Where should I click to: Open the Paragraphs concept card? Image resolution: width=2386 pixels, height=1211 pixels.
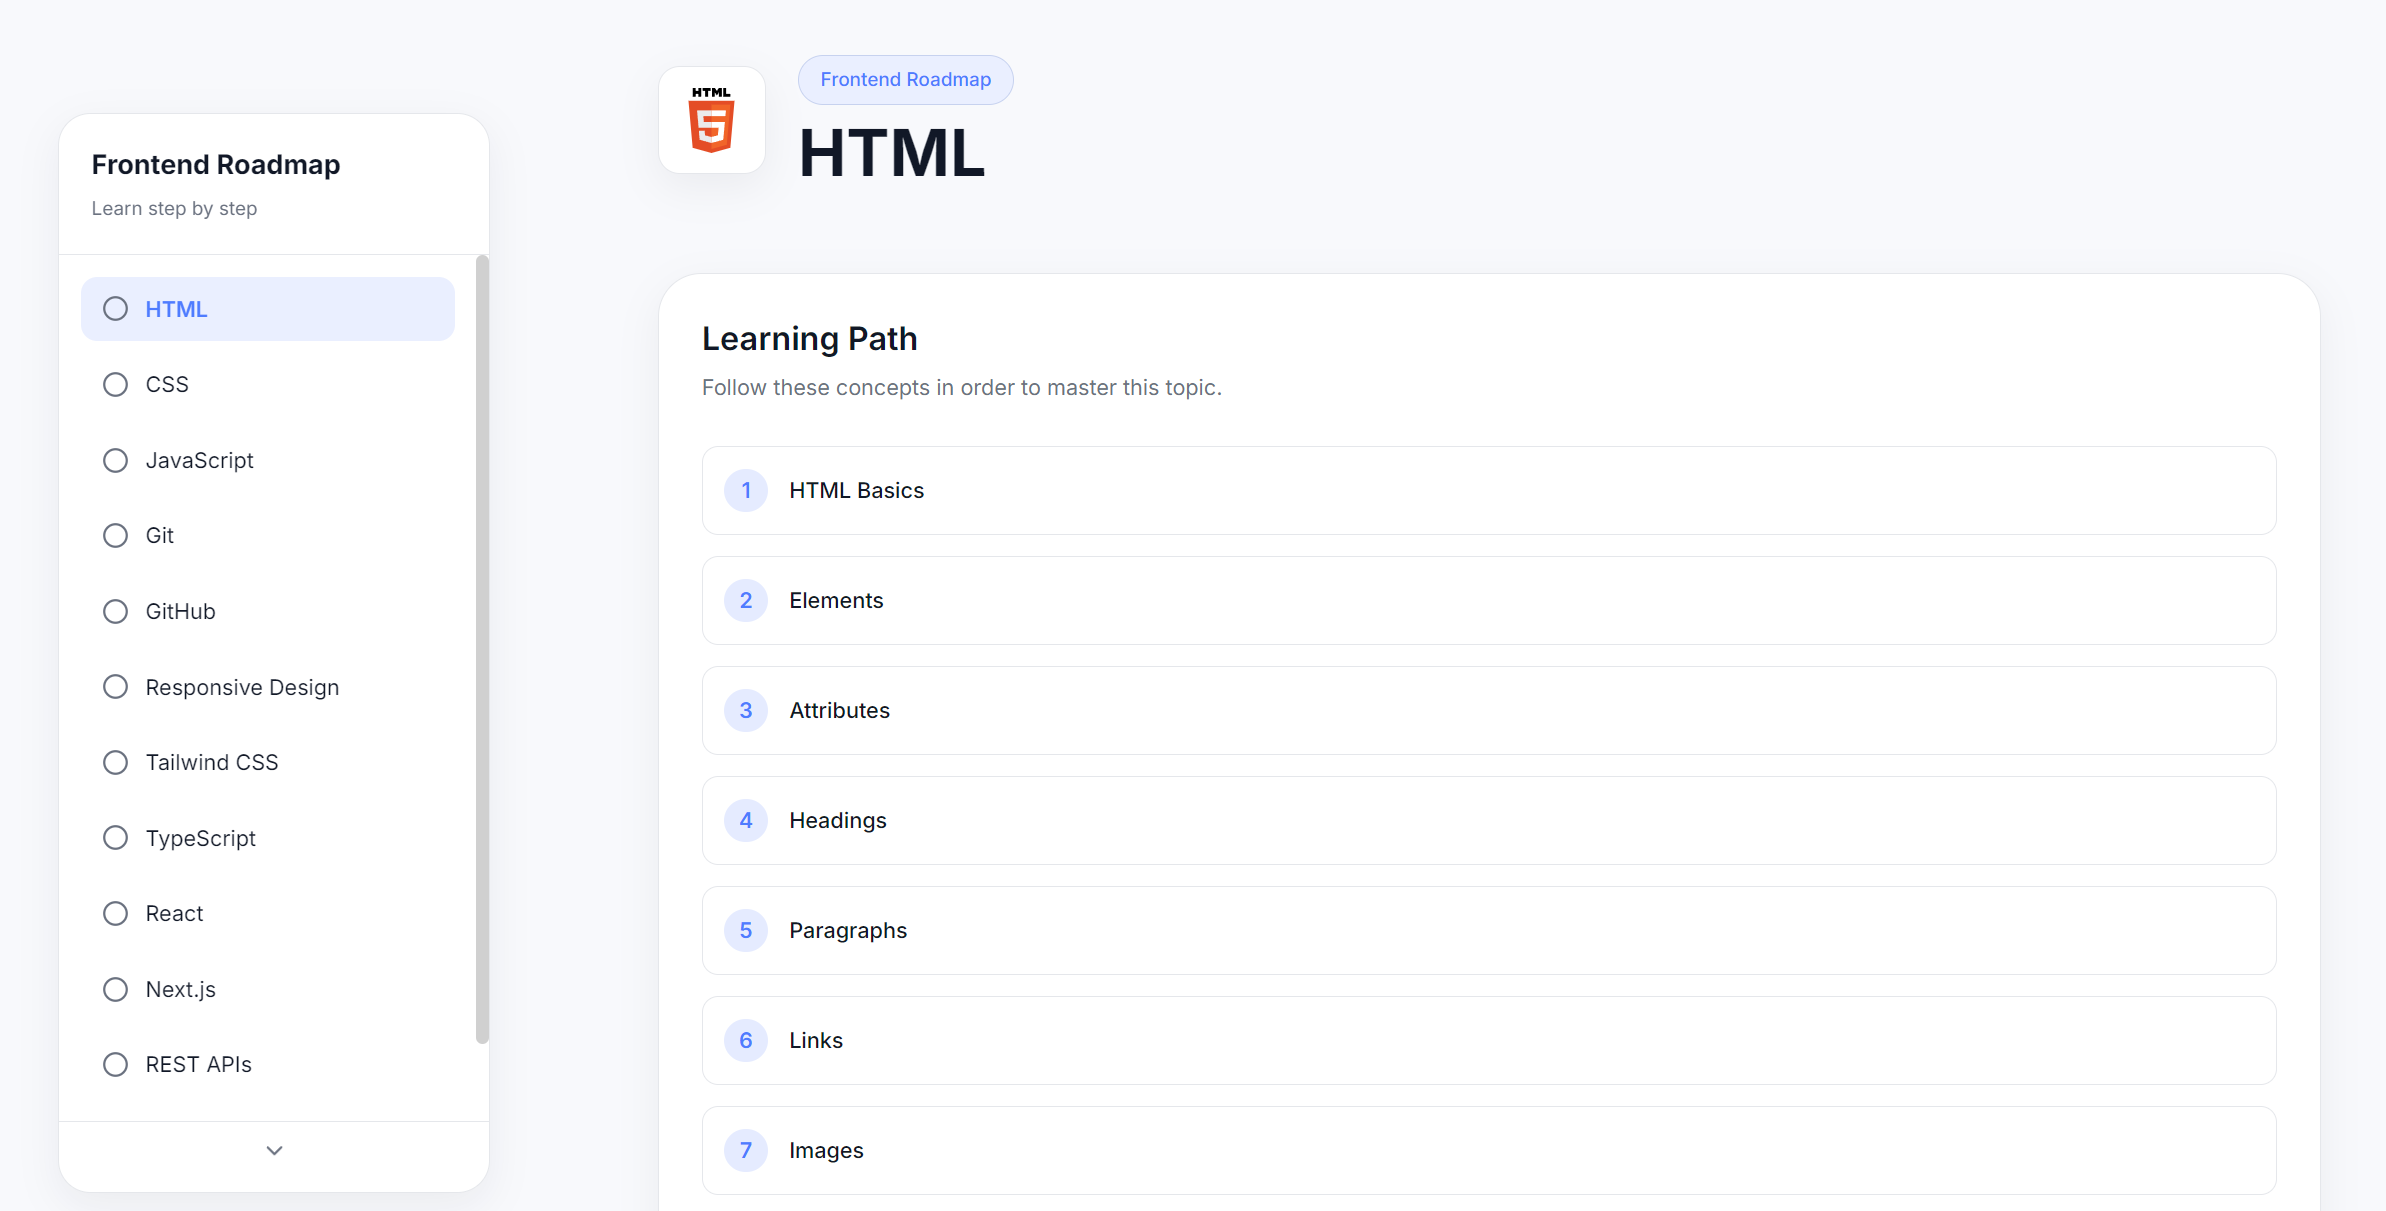click(1489, 931)
